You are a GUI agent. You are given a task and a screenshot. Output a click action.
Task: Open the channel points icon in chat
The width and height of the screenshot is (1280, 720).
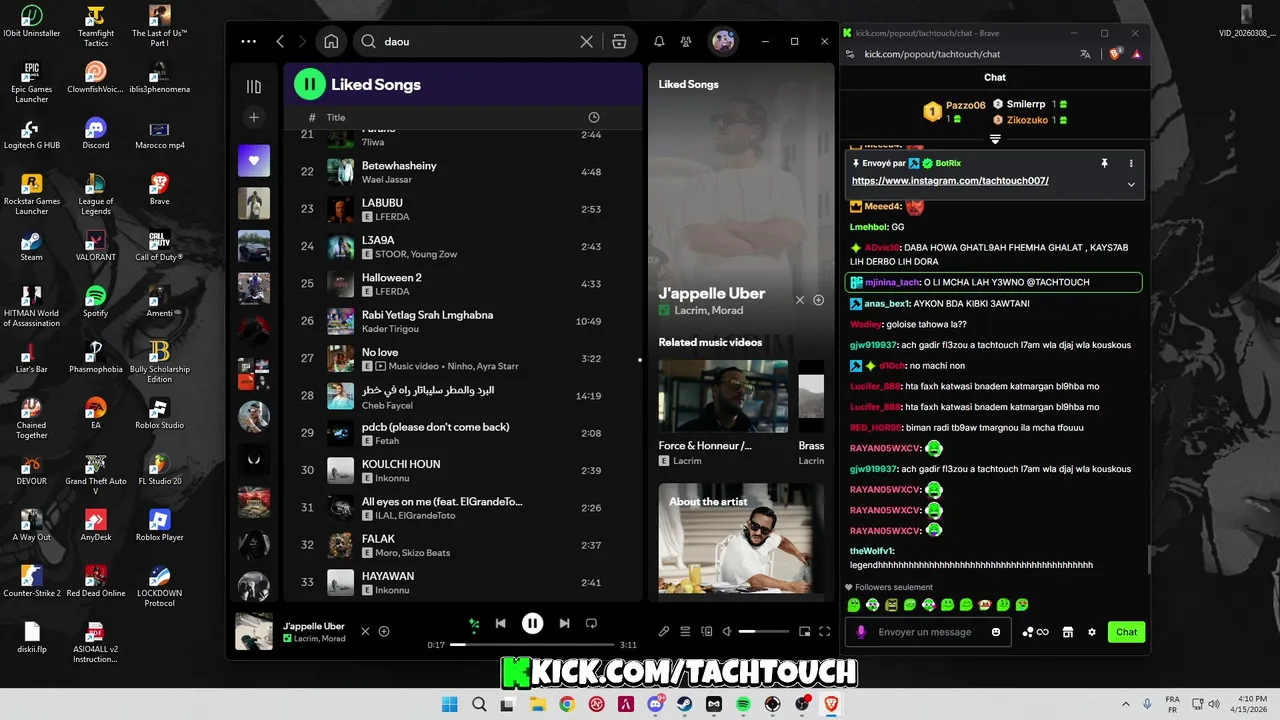tap(1035, 632)
